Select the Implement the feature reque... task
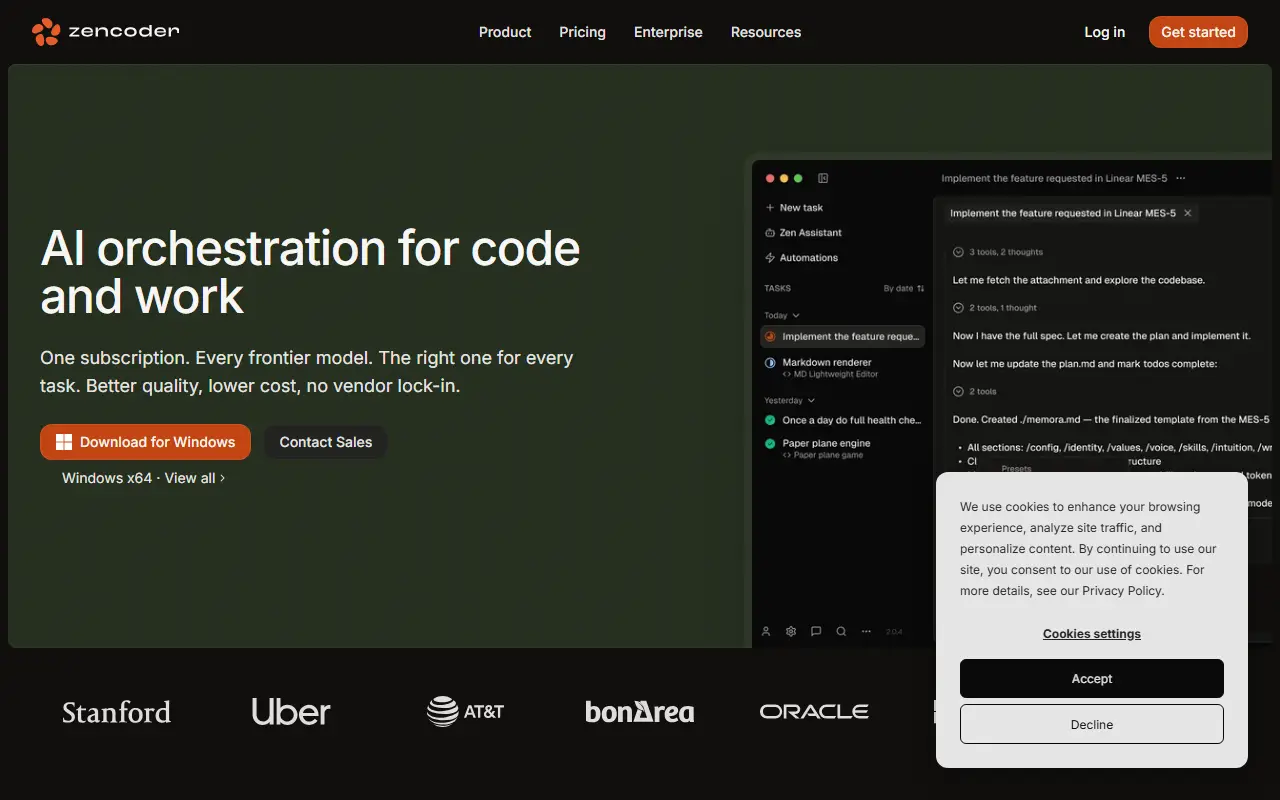Screen dimensions: 1280x800 tap(842, 337)
